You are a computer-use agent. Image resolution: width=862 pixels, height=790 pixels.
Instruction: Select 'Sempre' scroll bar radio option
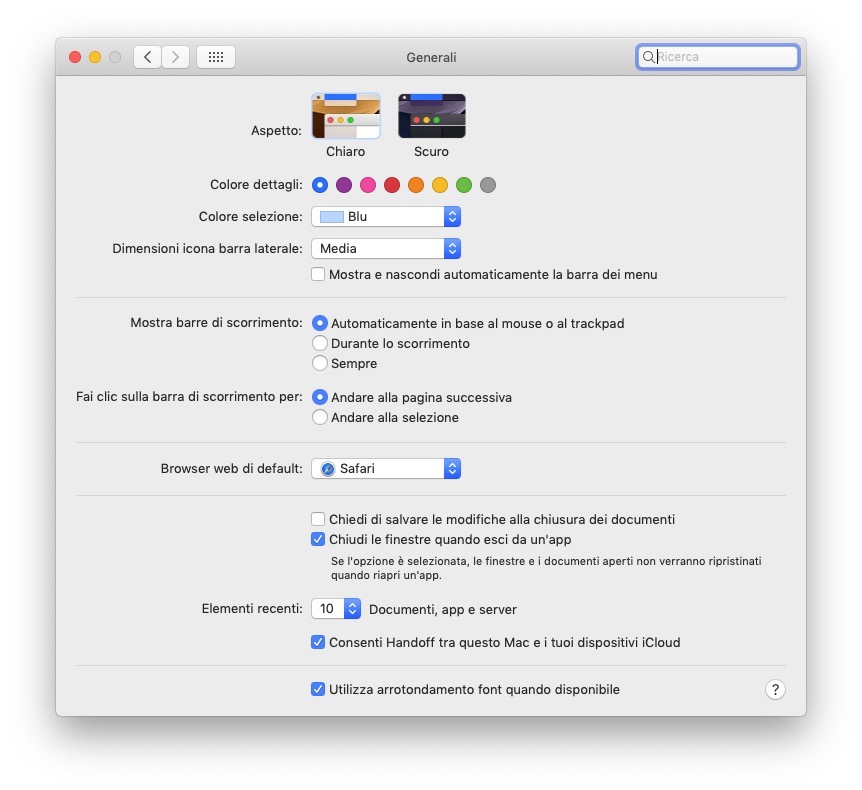coord(320,363)
